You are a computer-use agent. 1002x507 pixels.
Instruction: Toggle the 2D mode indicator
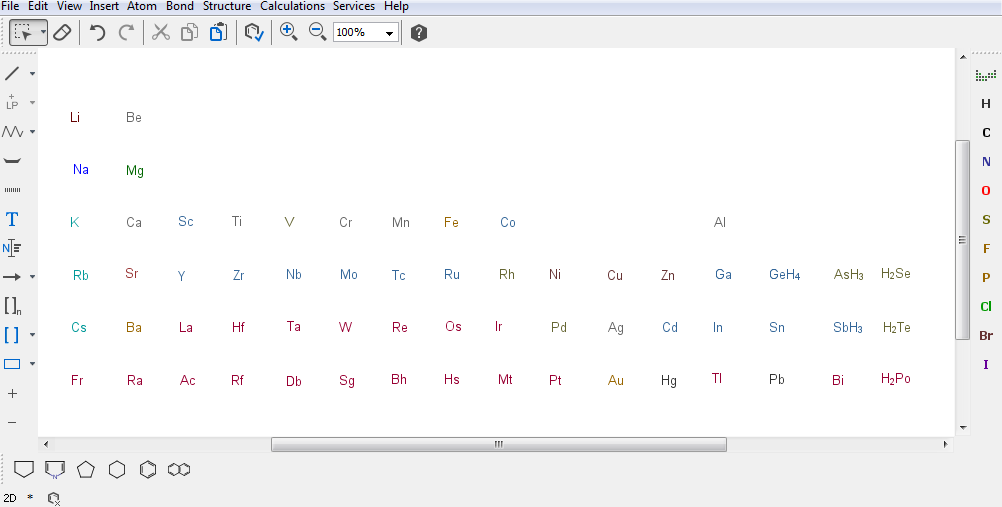(x=10, y=497)
